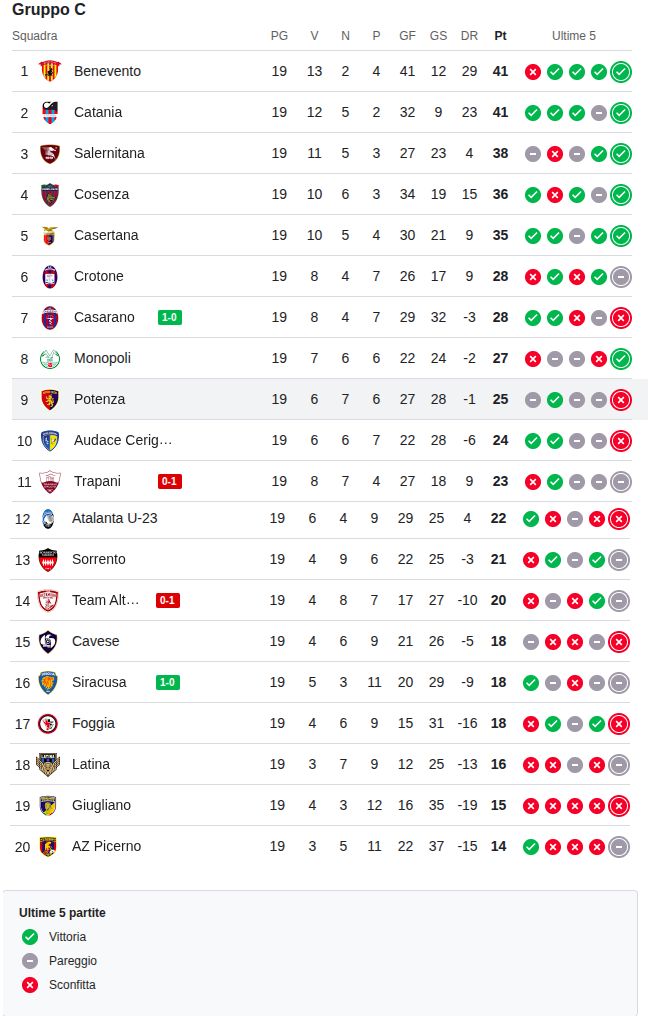This screenshot has height=1016, width=648.
Task: Click the Monopoli club badge
Action: (49, 358)
